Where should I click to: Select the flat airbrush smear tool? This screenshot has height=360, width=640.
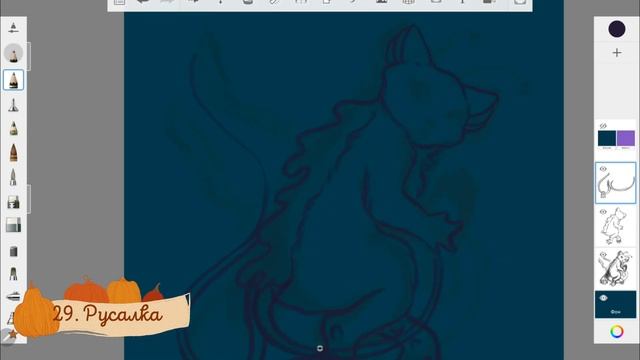13,296
